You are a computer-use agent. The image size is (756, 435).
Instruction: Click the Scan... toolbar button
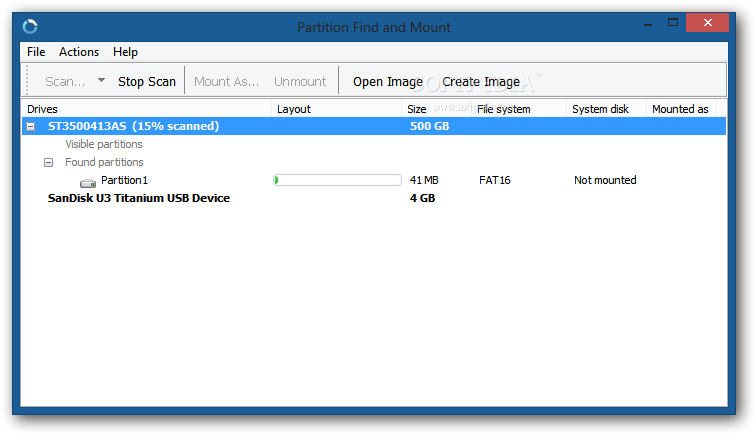(65, 82)
